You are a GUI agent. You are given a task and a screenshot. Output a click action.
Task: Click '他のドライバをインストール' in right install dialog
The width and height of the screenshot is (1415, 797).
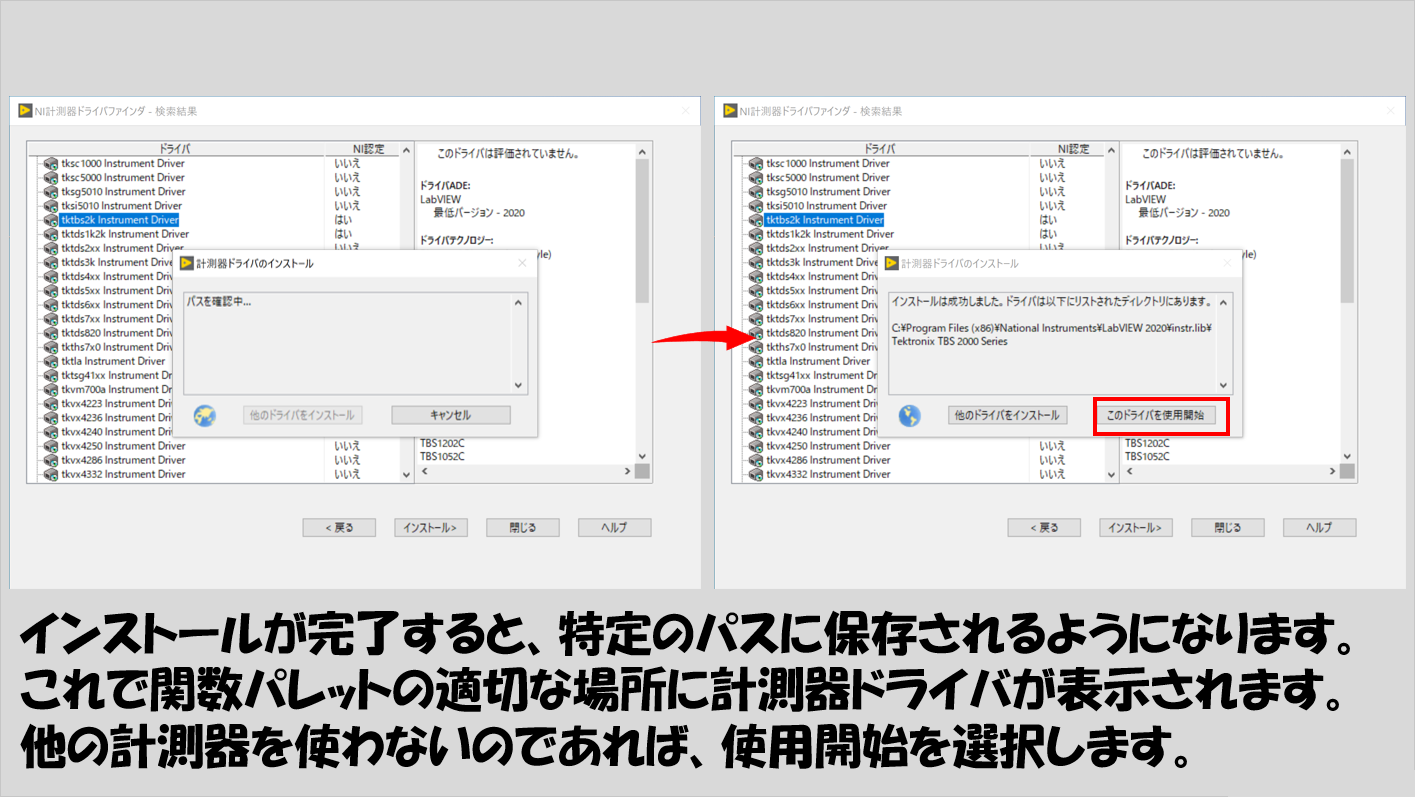(x=1007, y=415)
